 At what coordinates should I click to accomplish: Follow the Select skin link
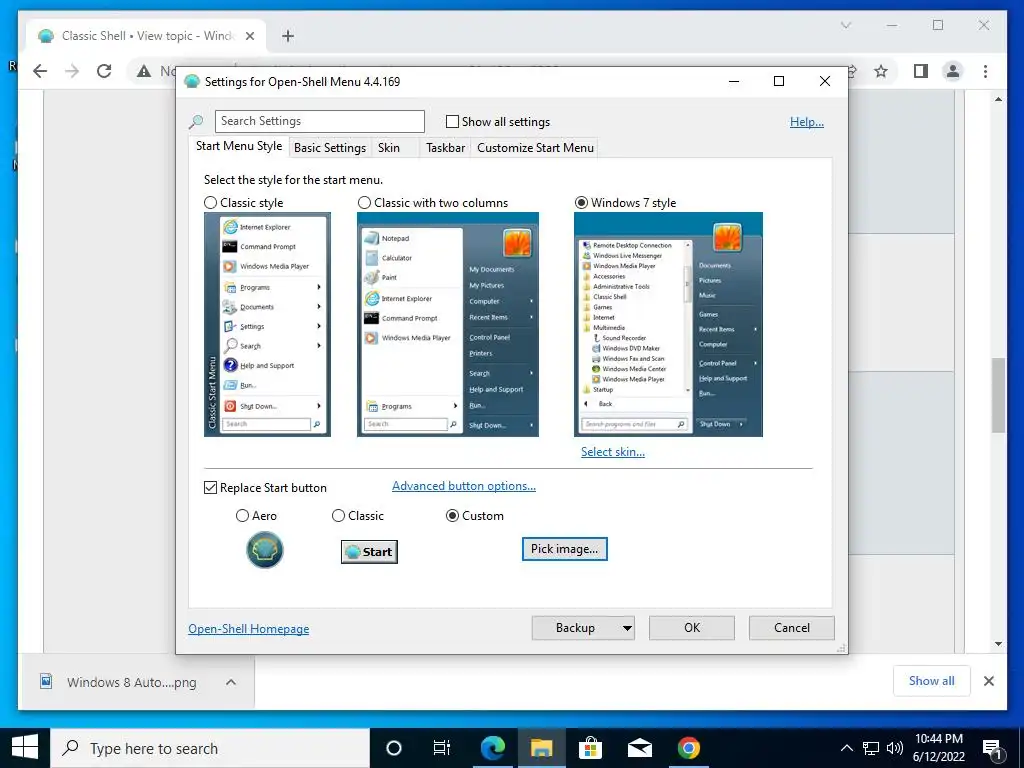[613, 452]
